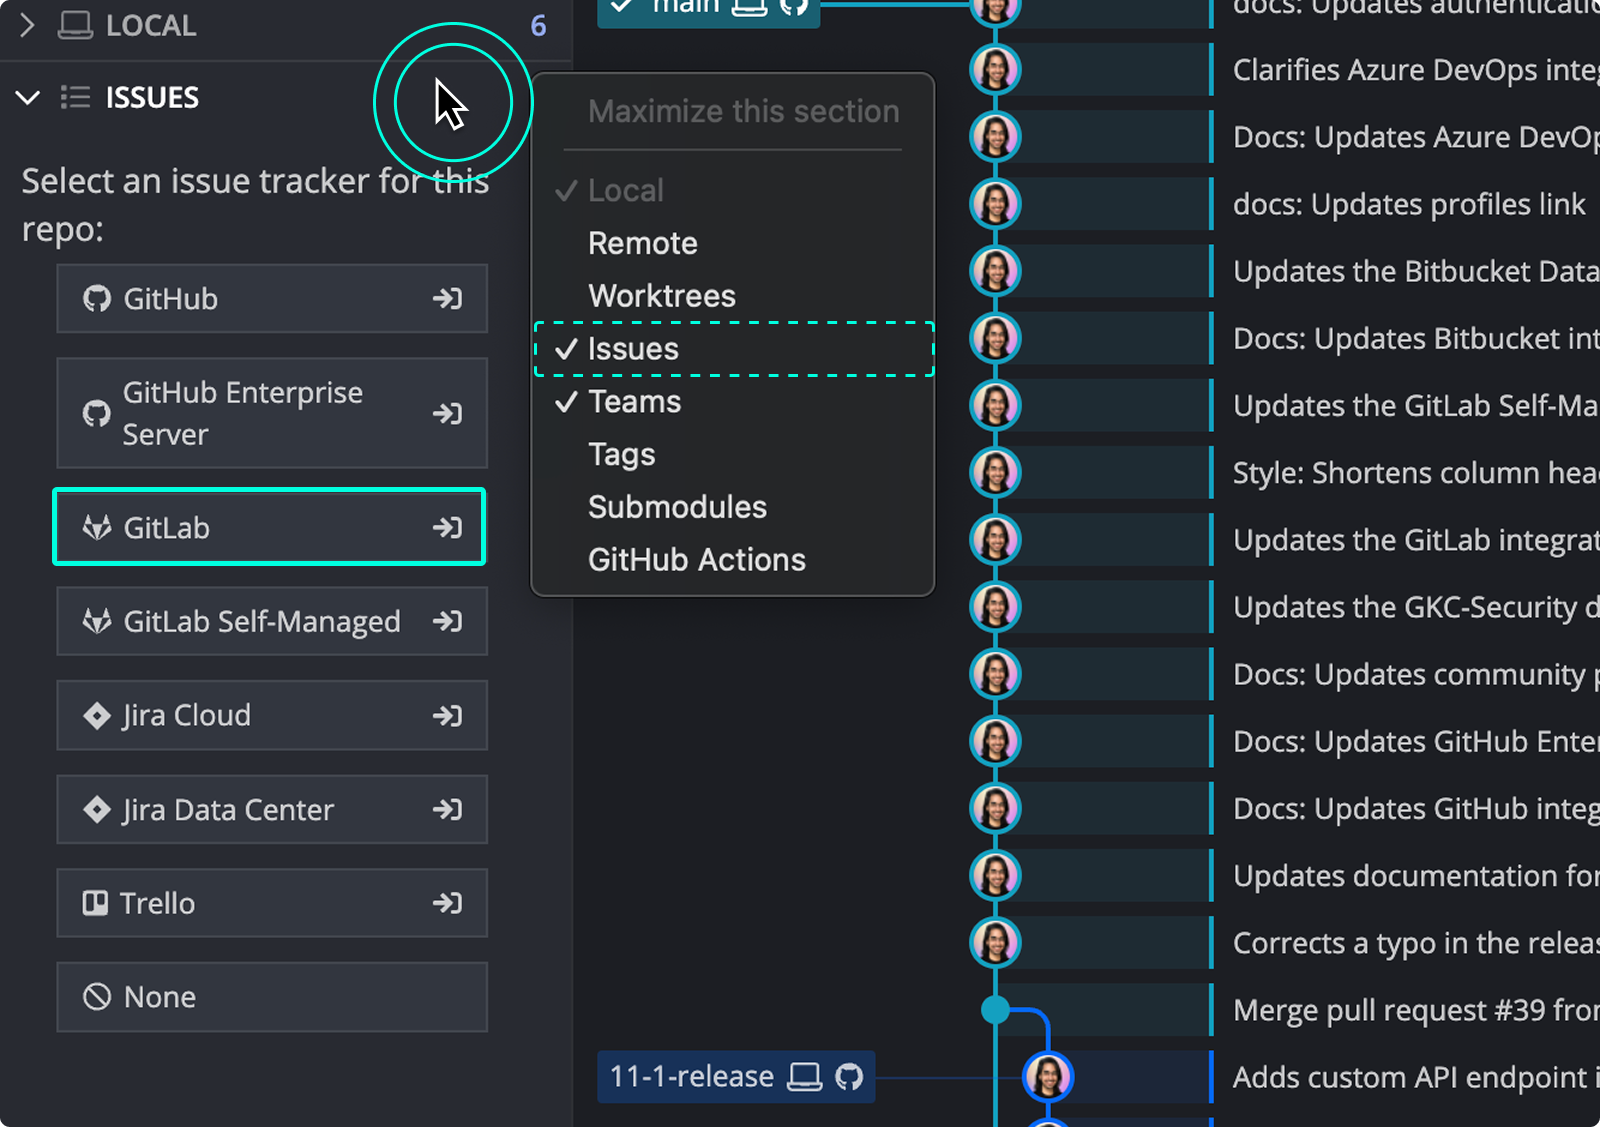Click the sign-in arrow on the GitHub row
The width and height of the screenshot is (1600, 1127).
(x=448, y=298)
